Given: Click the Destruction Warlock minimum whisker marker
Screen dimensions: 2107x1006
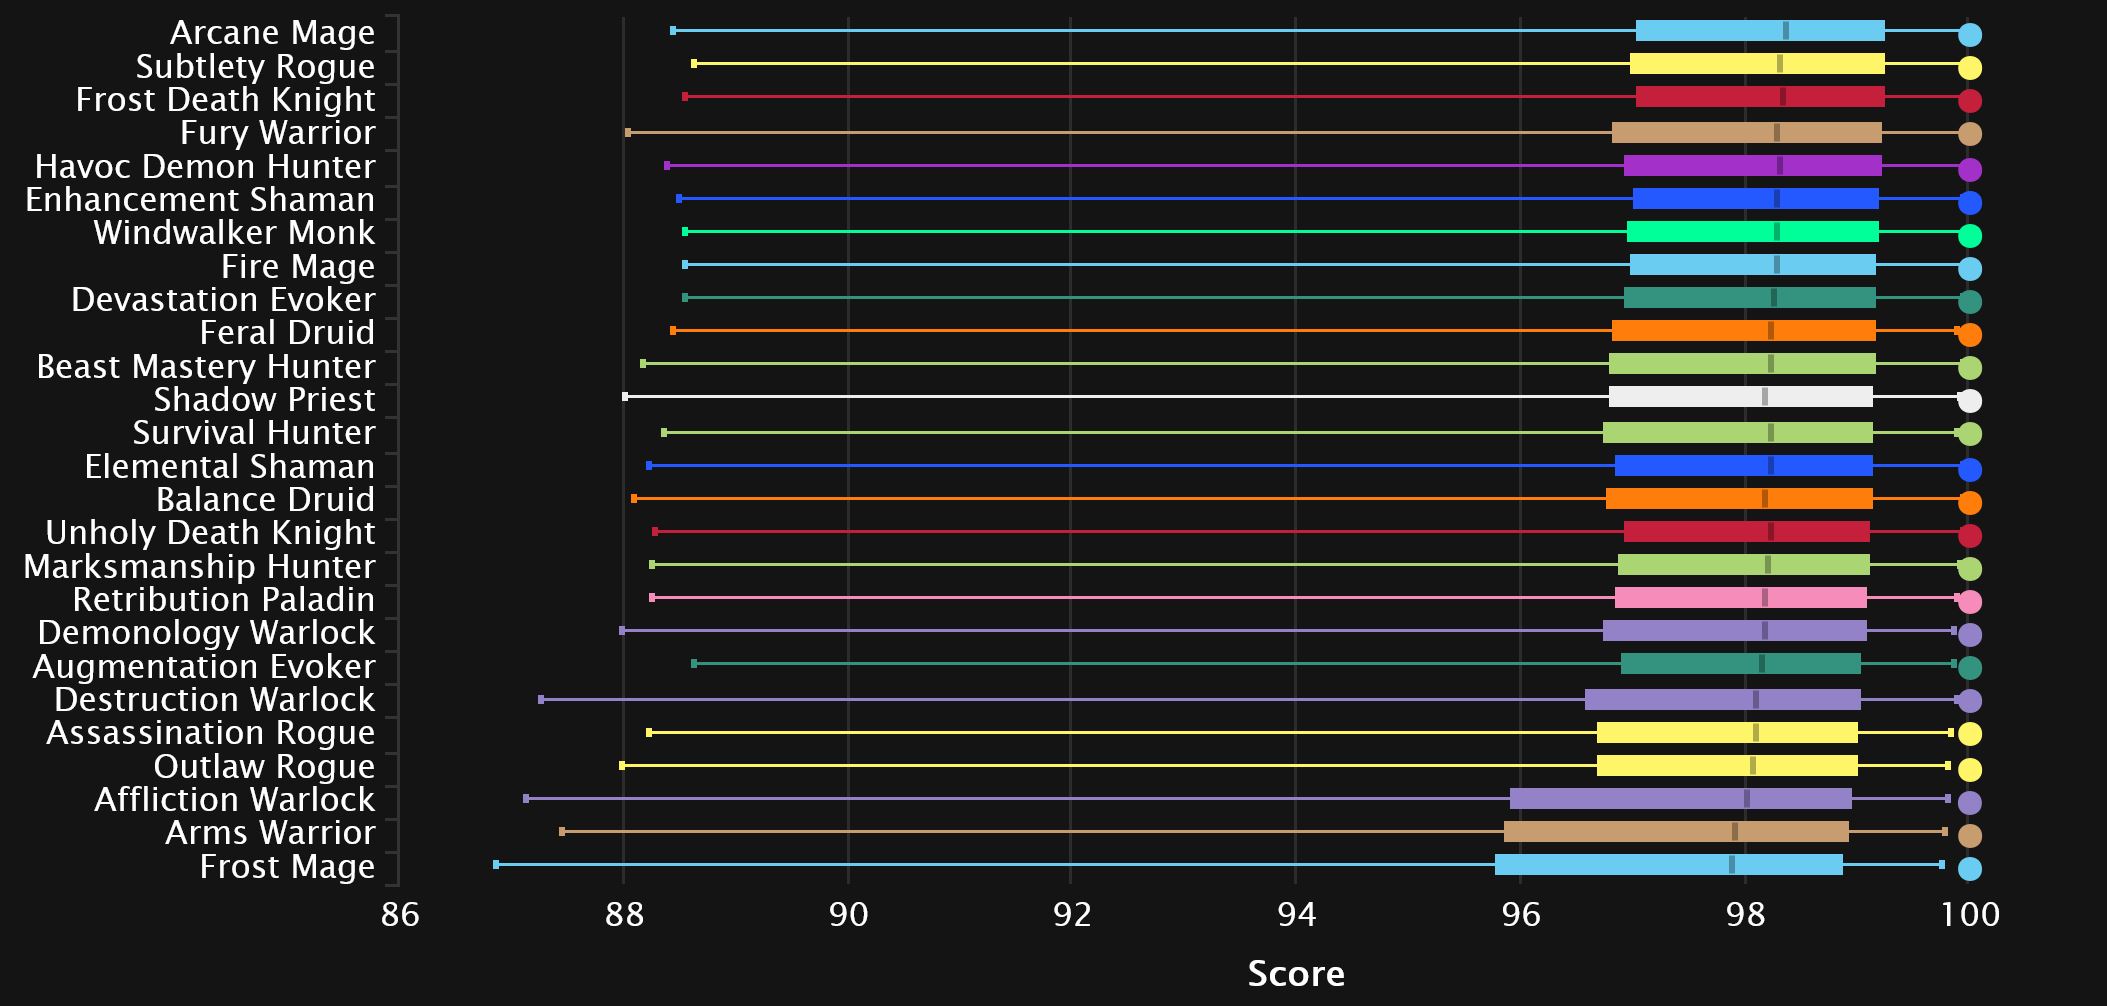Looking at the screenshot, I should pos(541,699).
